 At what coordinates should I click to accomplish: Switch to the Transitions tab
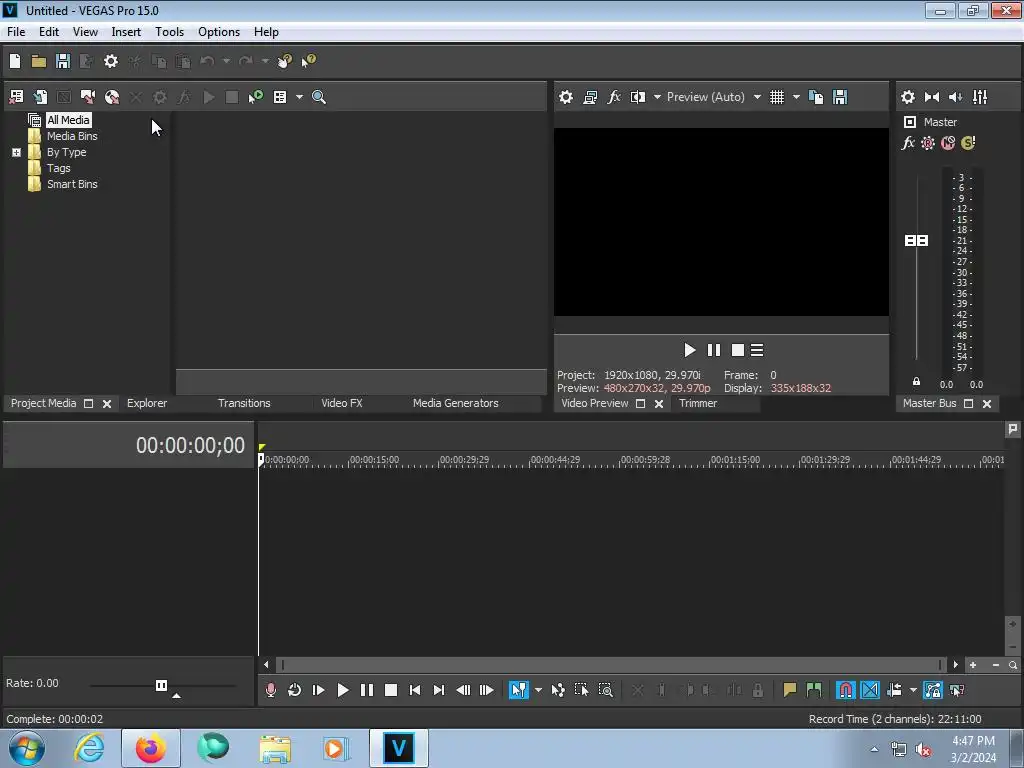coord(244,404)
